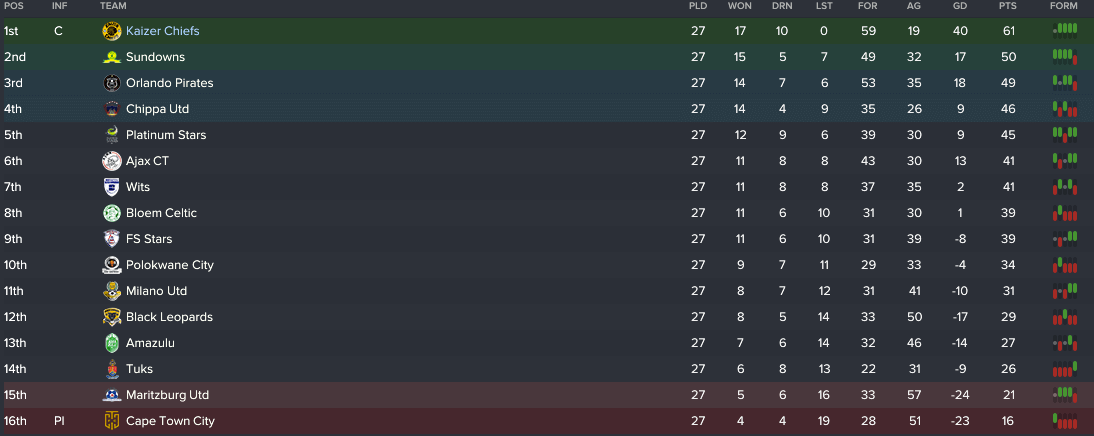View Kaizer Chiefs form indicator bars
Viewport: 1094px width, 436px height.
(x=1065, y=30)
